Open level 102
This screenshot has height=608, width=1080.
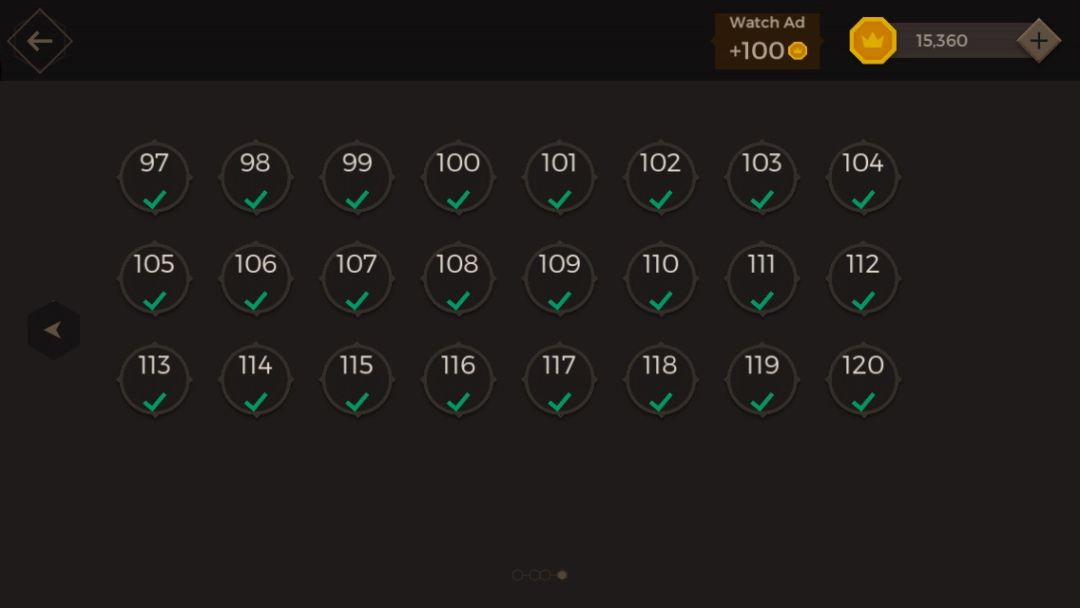coord(660,178)
